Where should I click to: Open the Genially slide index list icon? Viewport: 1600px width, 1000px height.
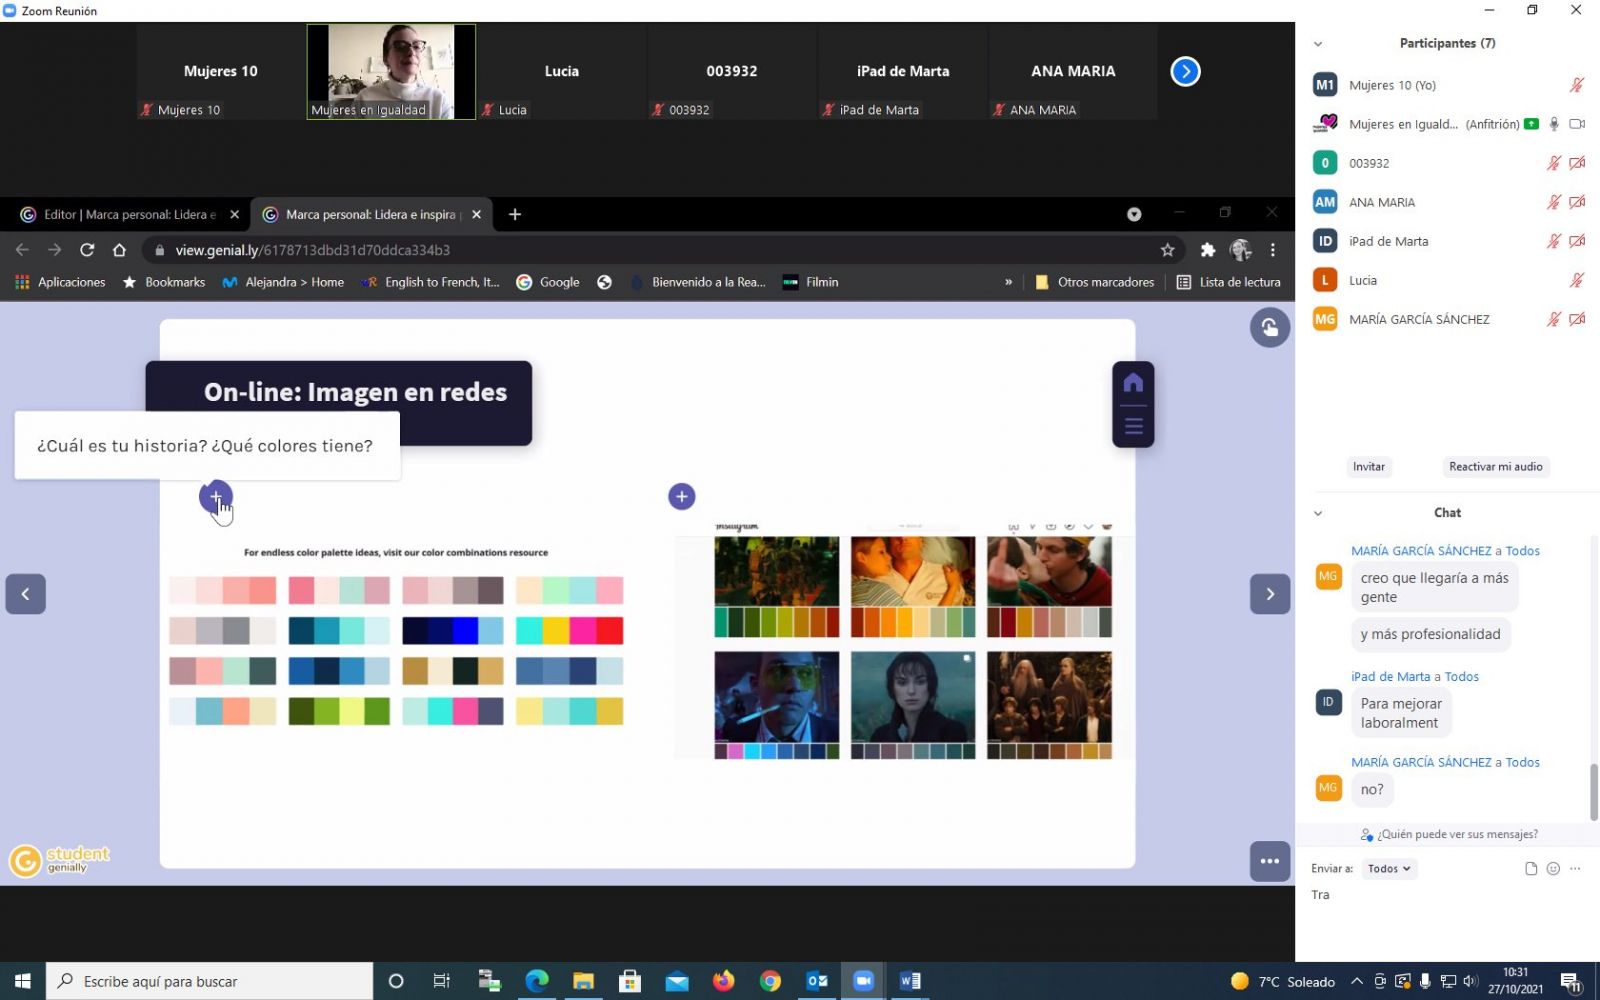(1133, 426)
